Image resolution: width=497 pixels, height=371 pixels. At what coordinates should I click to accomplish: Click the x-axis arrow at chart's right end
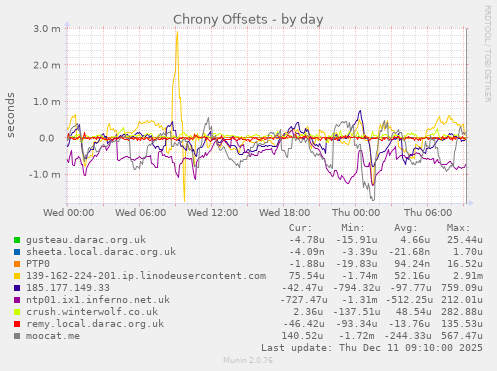point(471,203)
